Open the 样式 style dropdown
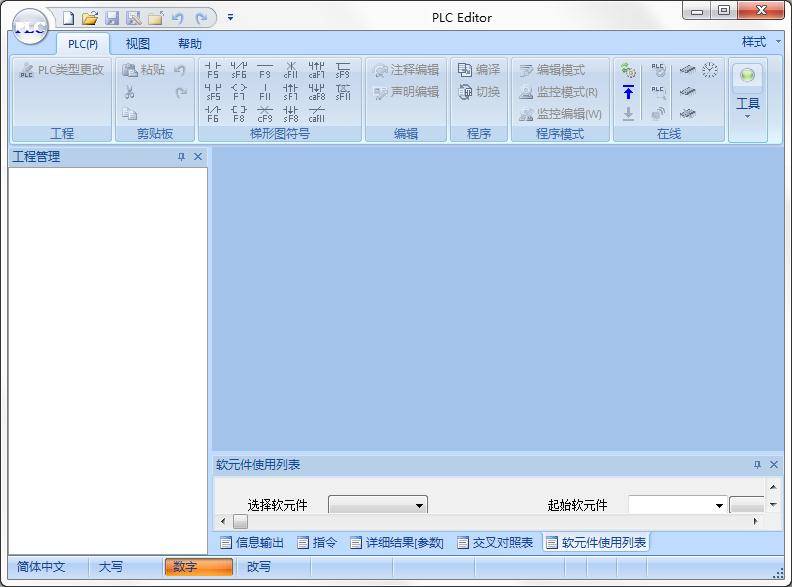Viewport: 792px width, 587px height. click(761, 42)
